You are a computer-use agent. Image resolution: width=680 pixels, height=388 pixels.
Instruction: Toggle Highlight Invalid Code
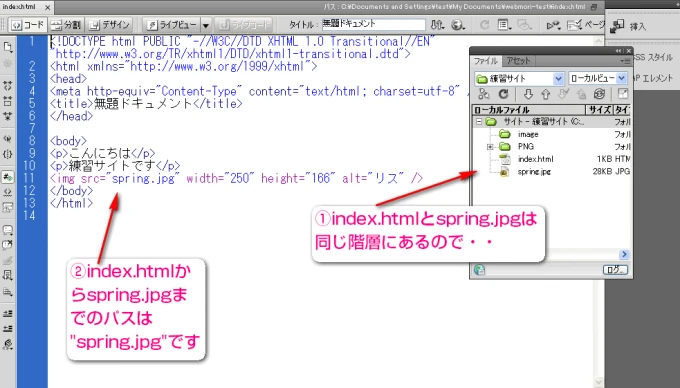8,192
